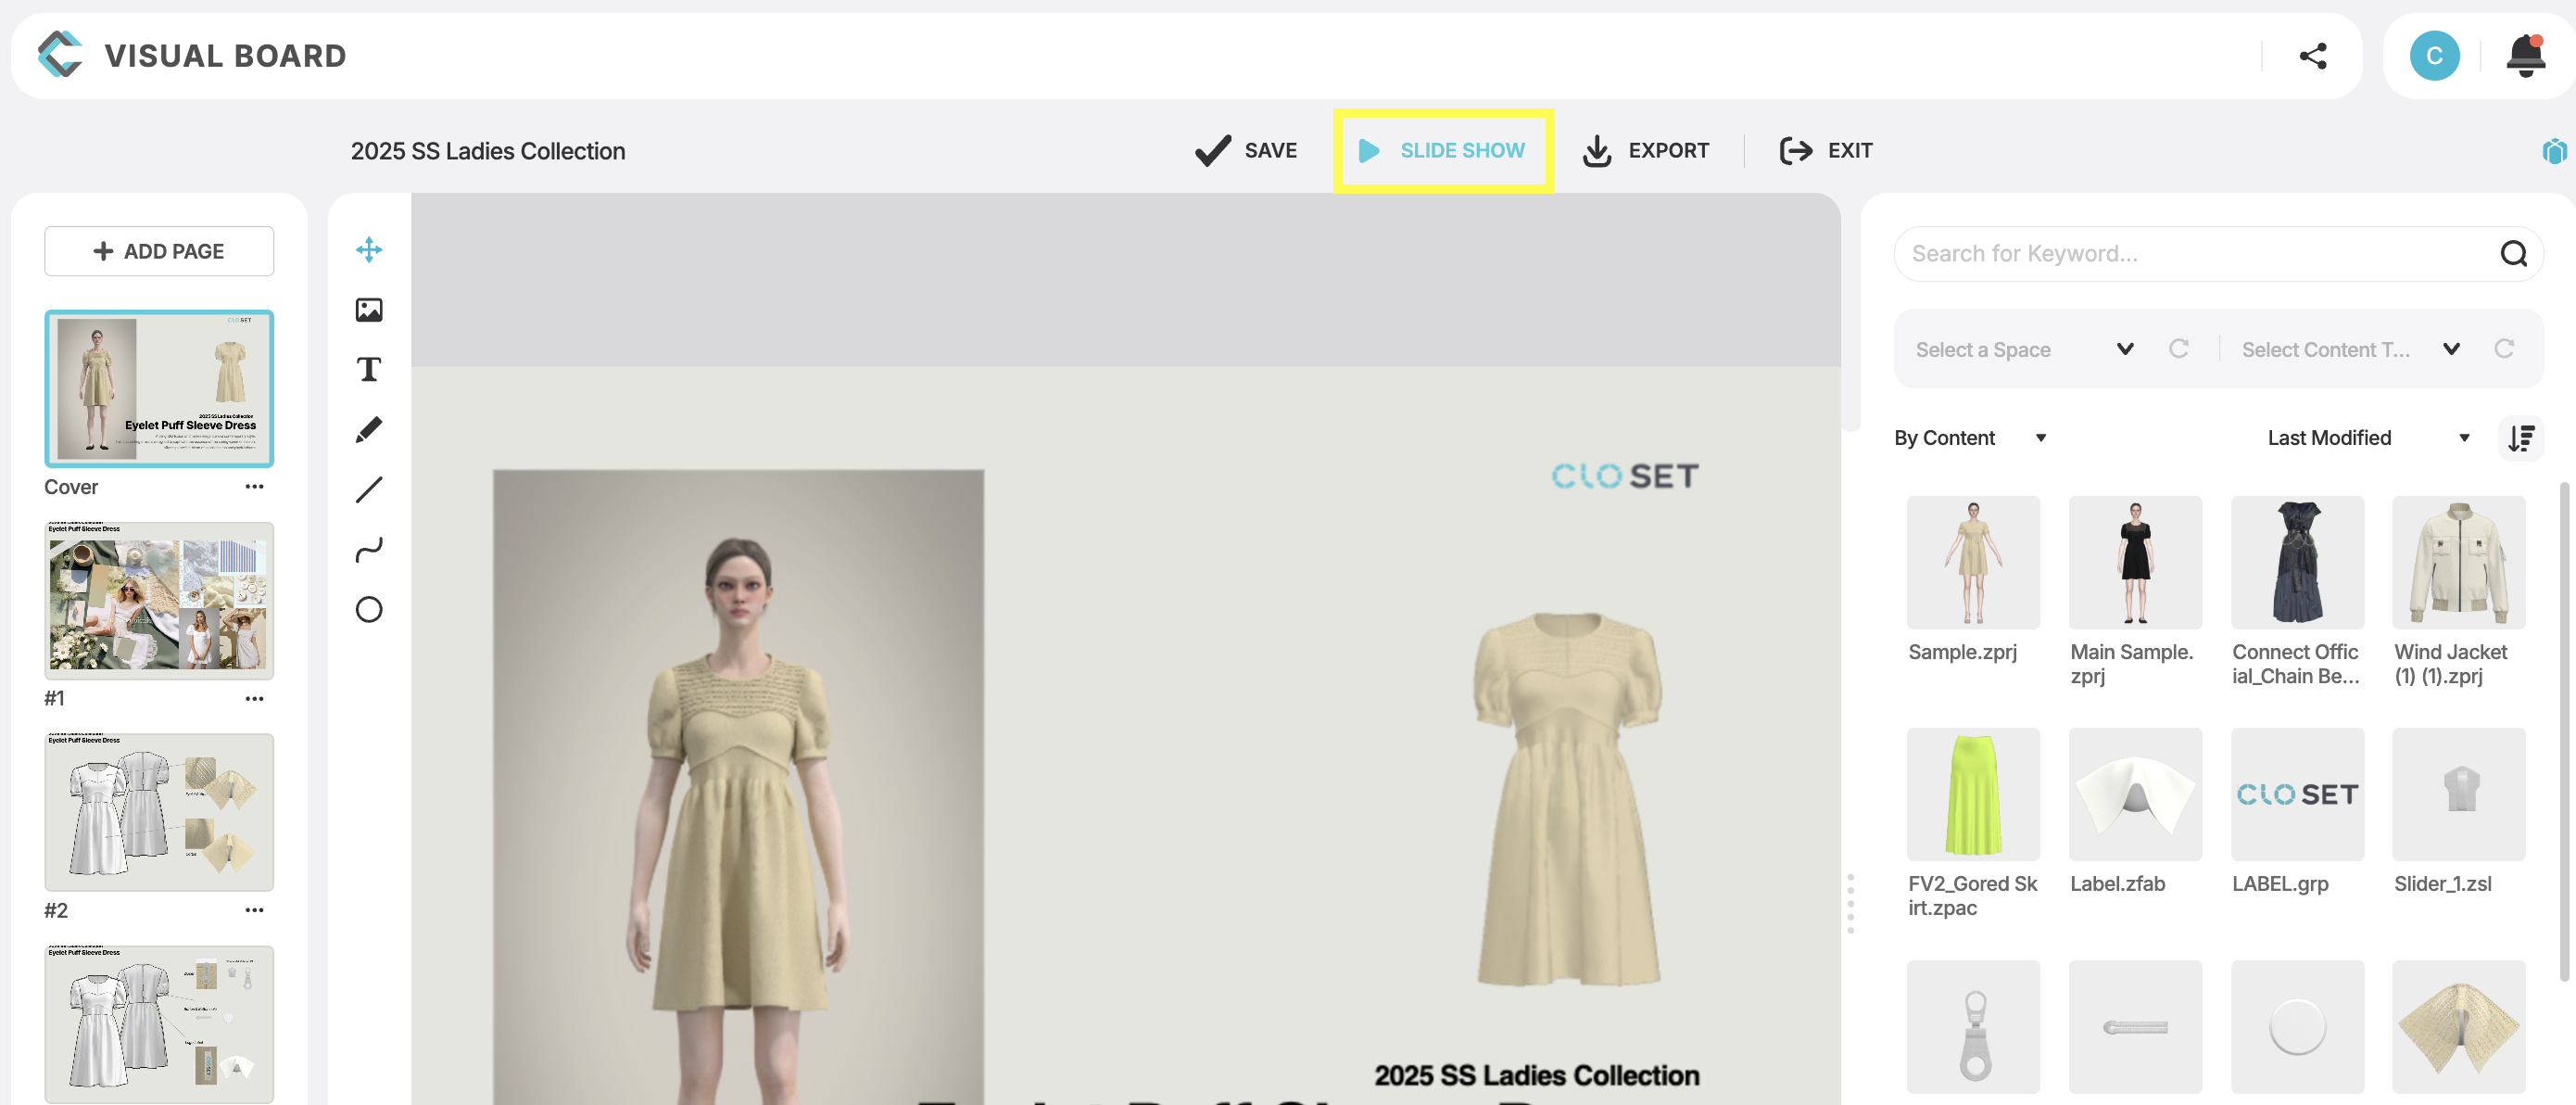Exit the visual board editor
This screenshot has width=2576, height=1105.
[1825, 151]
